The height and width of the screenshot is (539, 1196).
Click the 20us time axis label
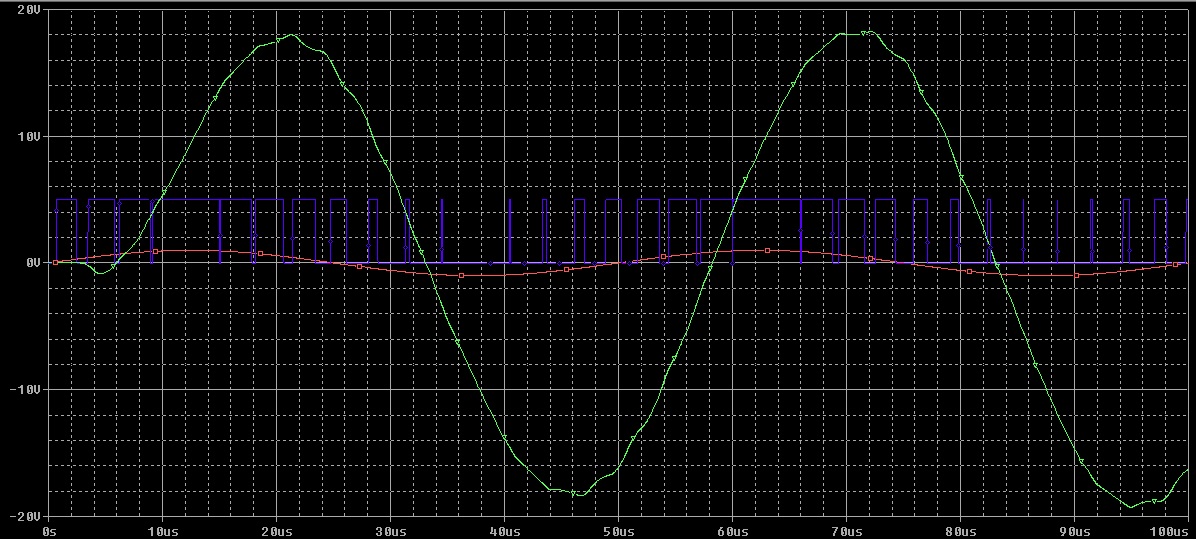click(275, 530)
